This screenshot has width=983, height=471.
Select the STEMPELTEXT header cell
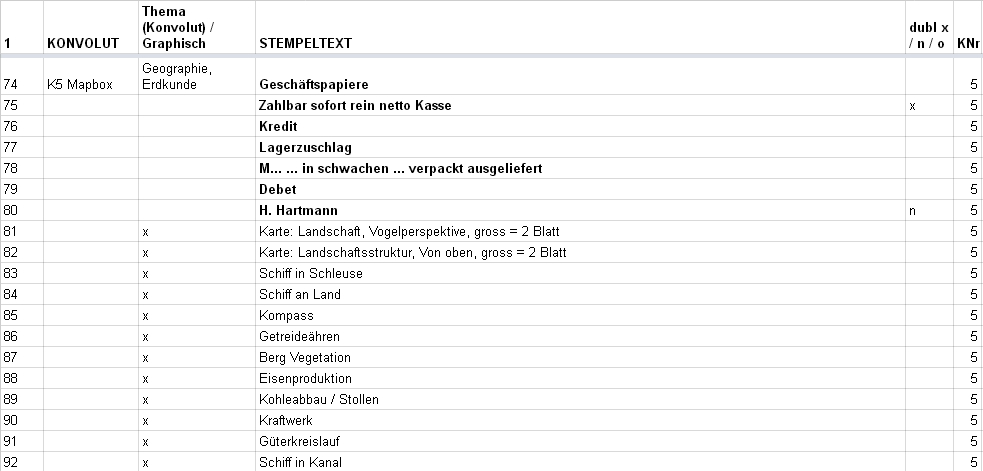580,27
